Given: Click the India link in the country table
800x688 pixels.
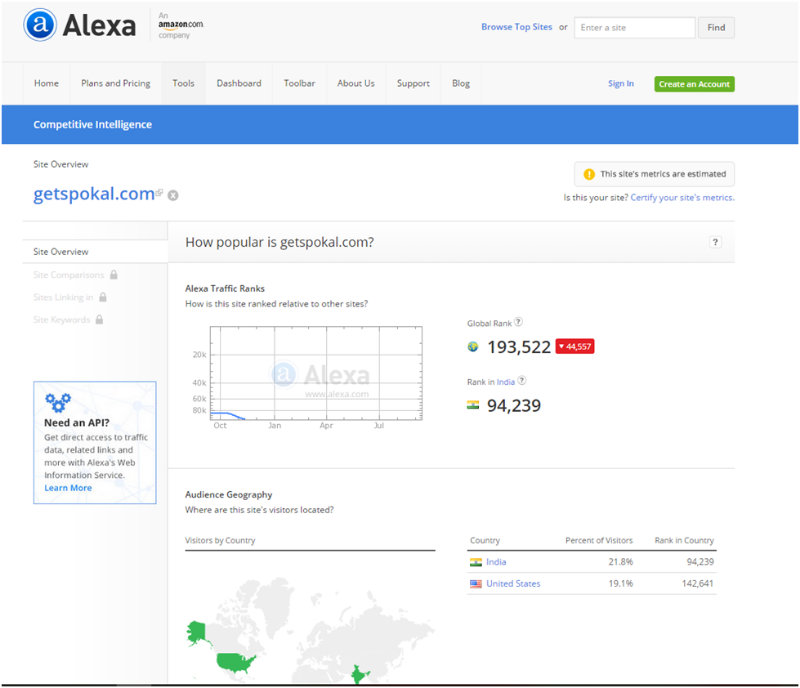Looking at the screenshot, I should [x=496, y=562].
